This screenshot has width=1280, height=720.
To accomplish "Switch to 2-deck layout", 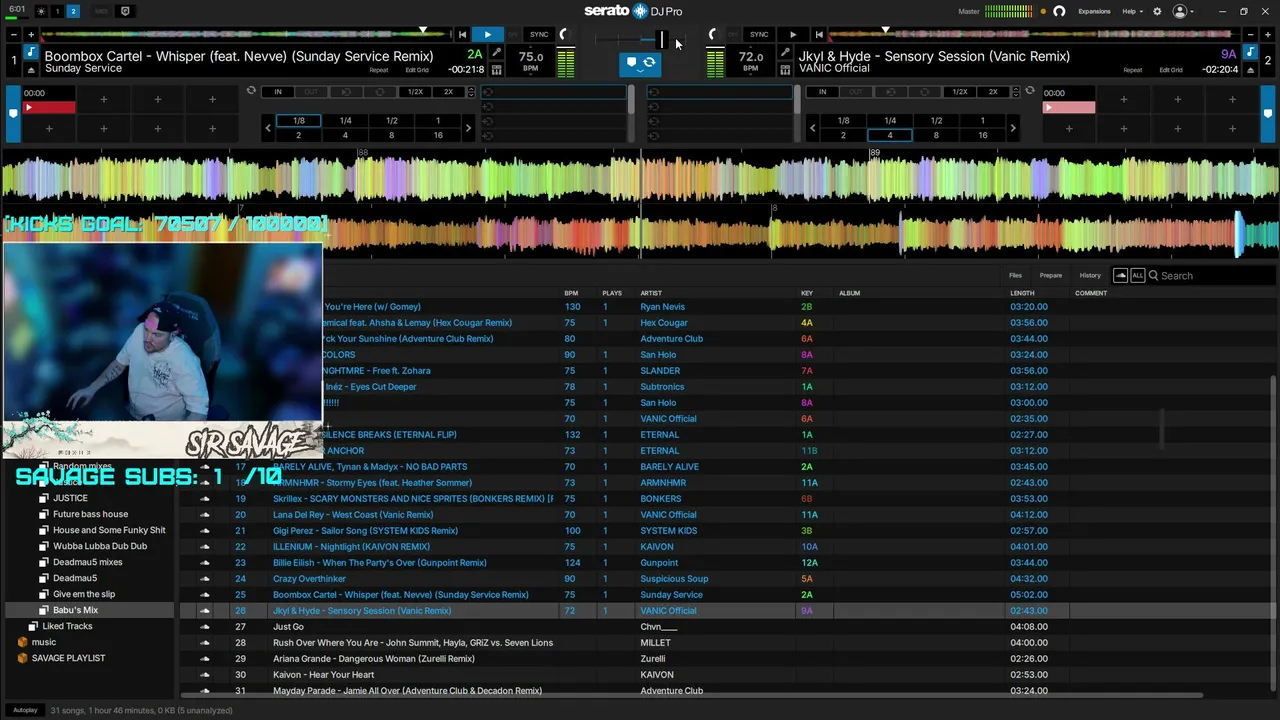I will click(x=73, y=11).
